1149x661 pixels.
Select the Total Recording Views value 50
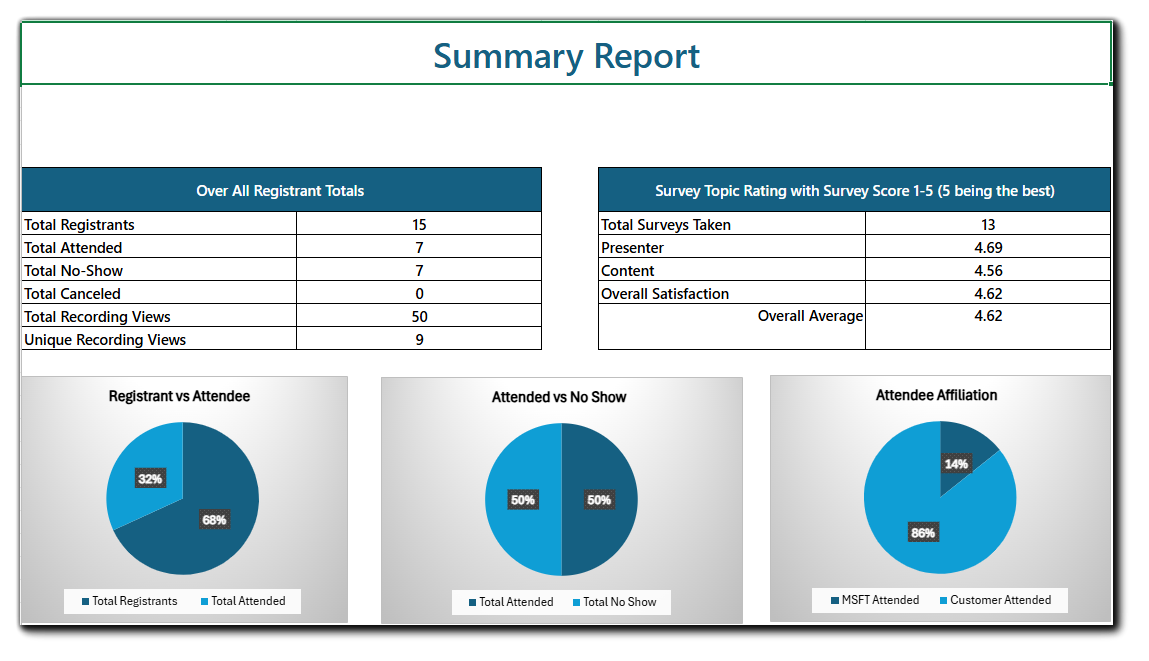[418, 316]
